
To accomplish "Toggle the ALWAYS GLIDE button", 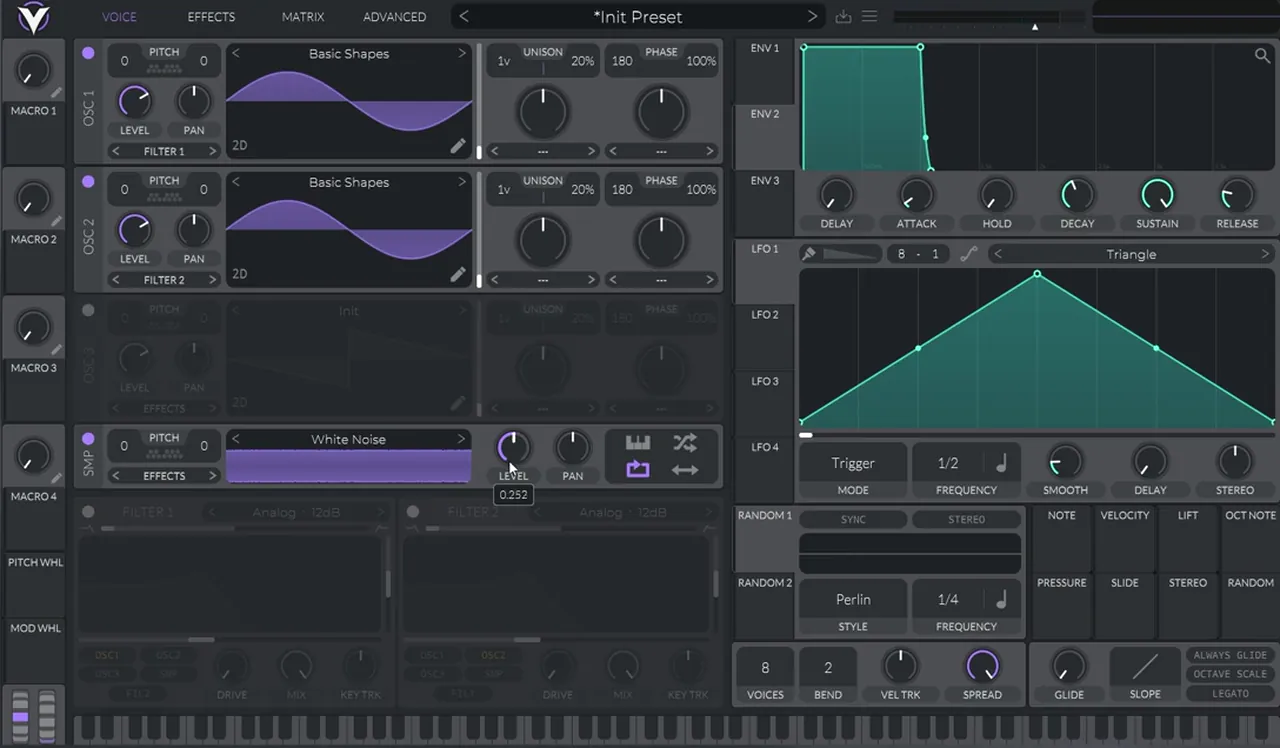I will click(1230, 655).
